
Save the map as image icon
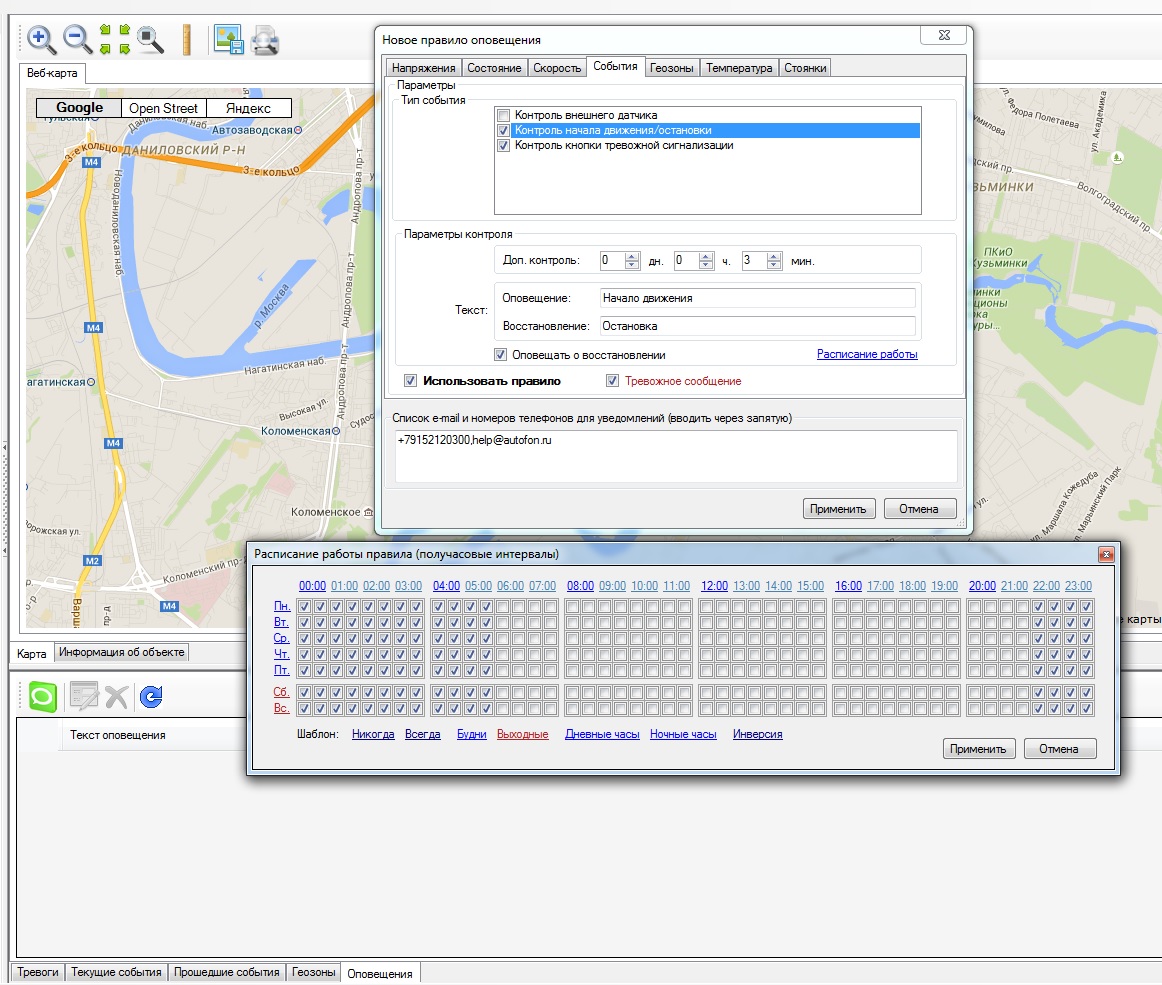point(228,40)
